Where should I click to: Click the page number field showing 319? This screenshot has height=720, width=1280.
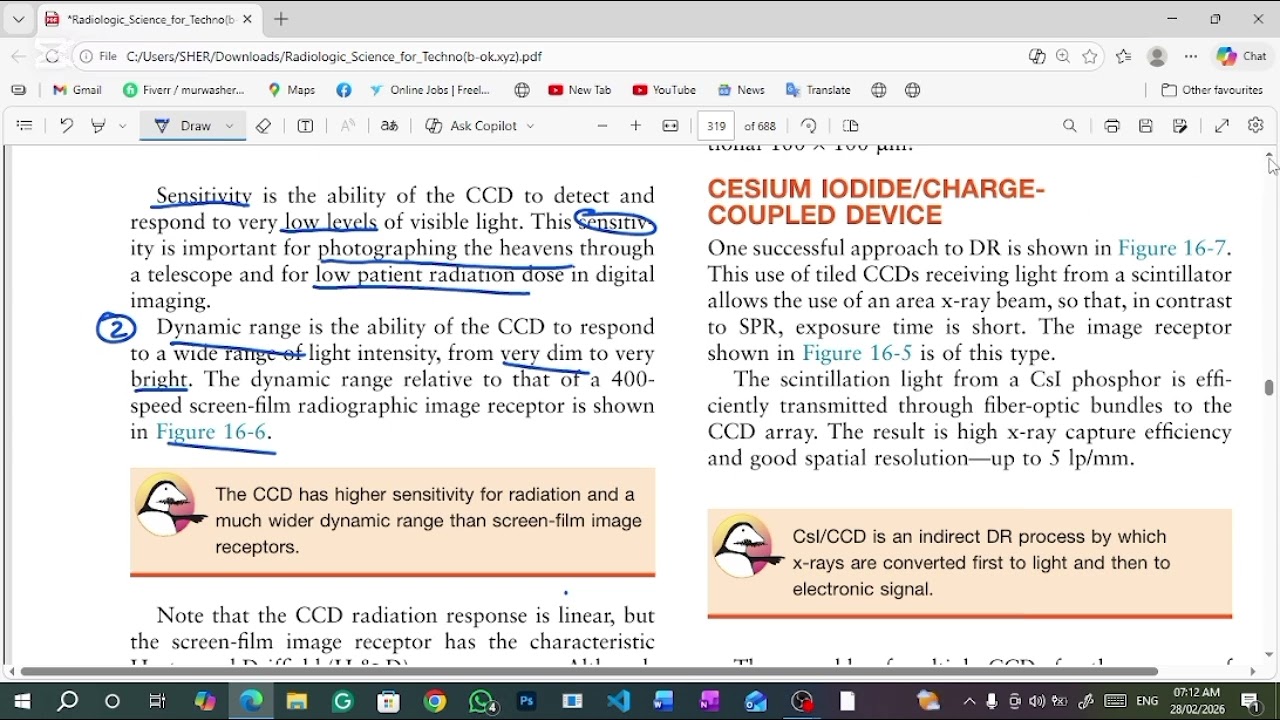click(x=716, y=126)
